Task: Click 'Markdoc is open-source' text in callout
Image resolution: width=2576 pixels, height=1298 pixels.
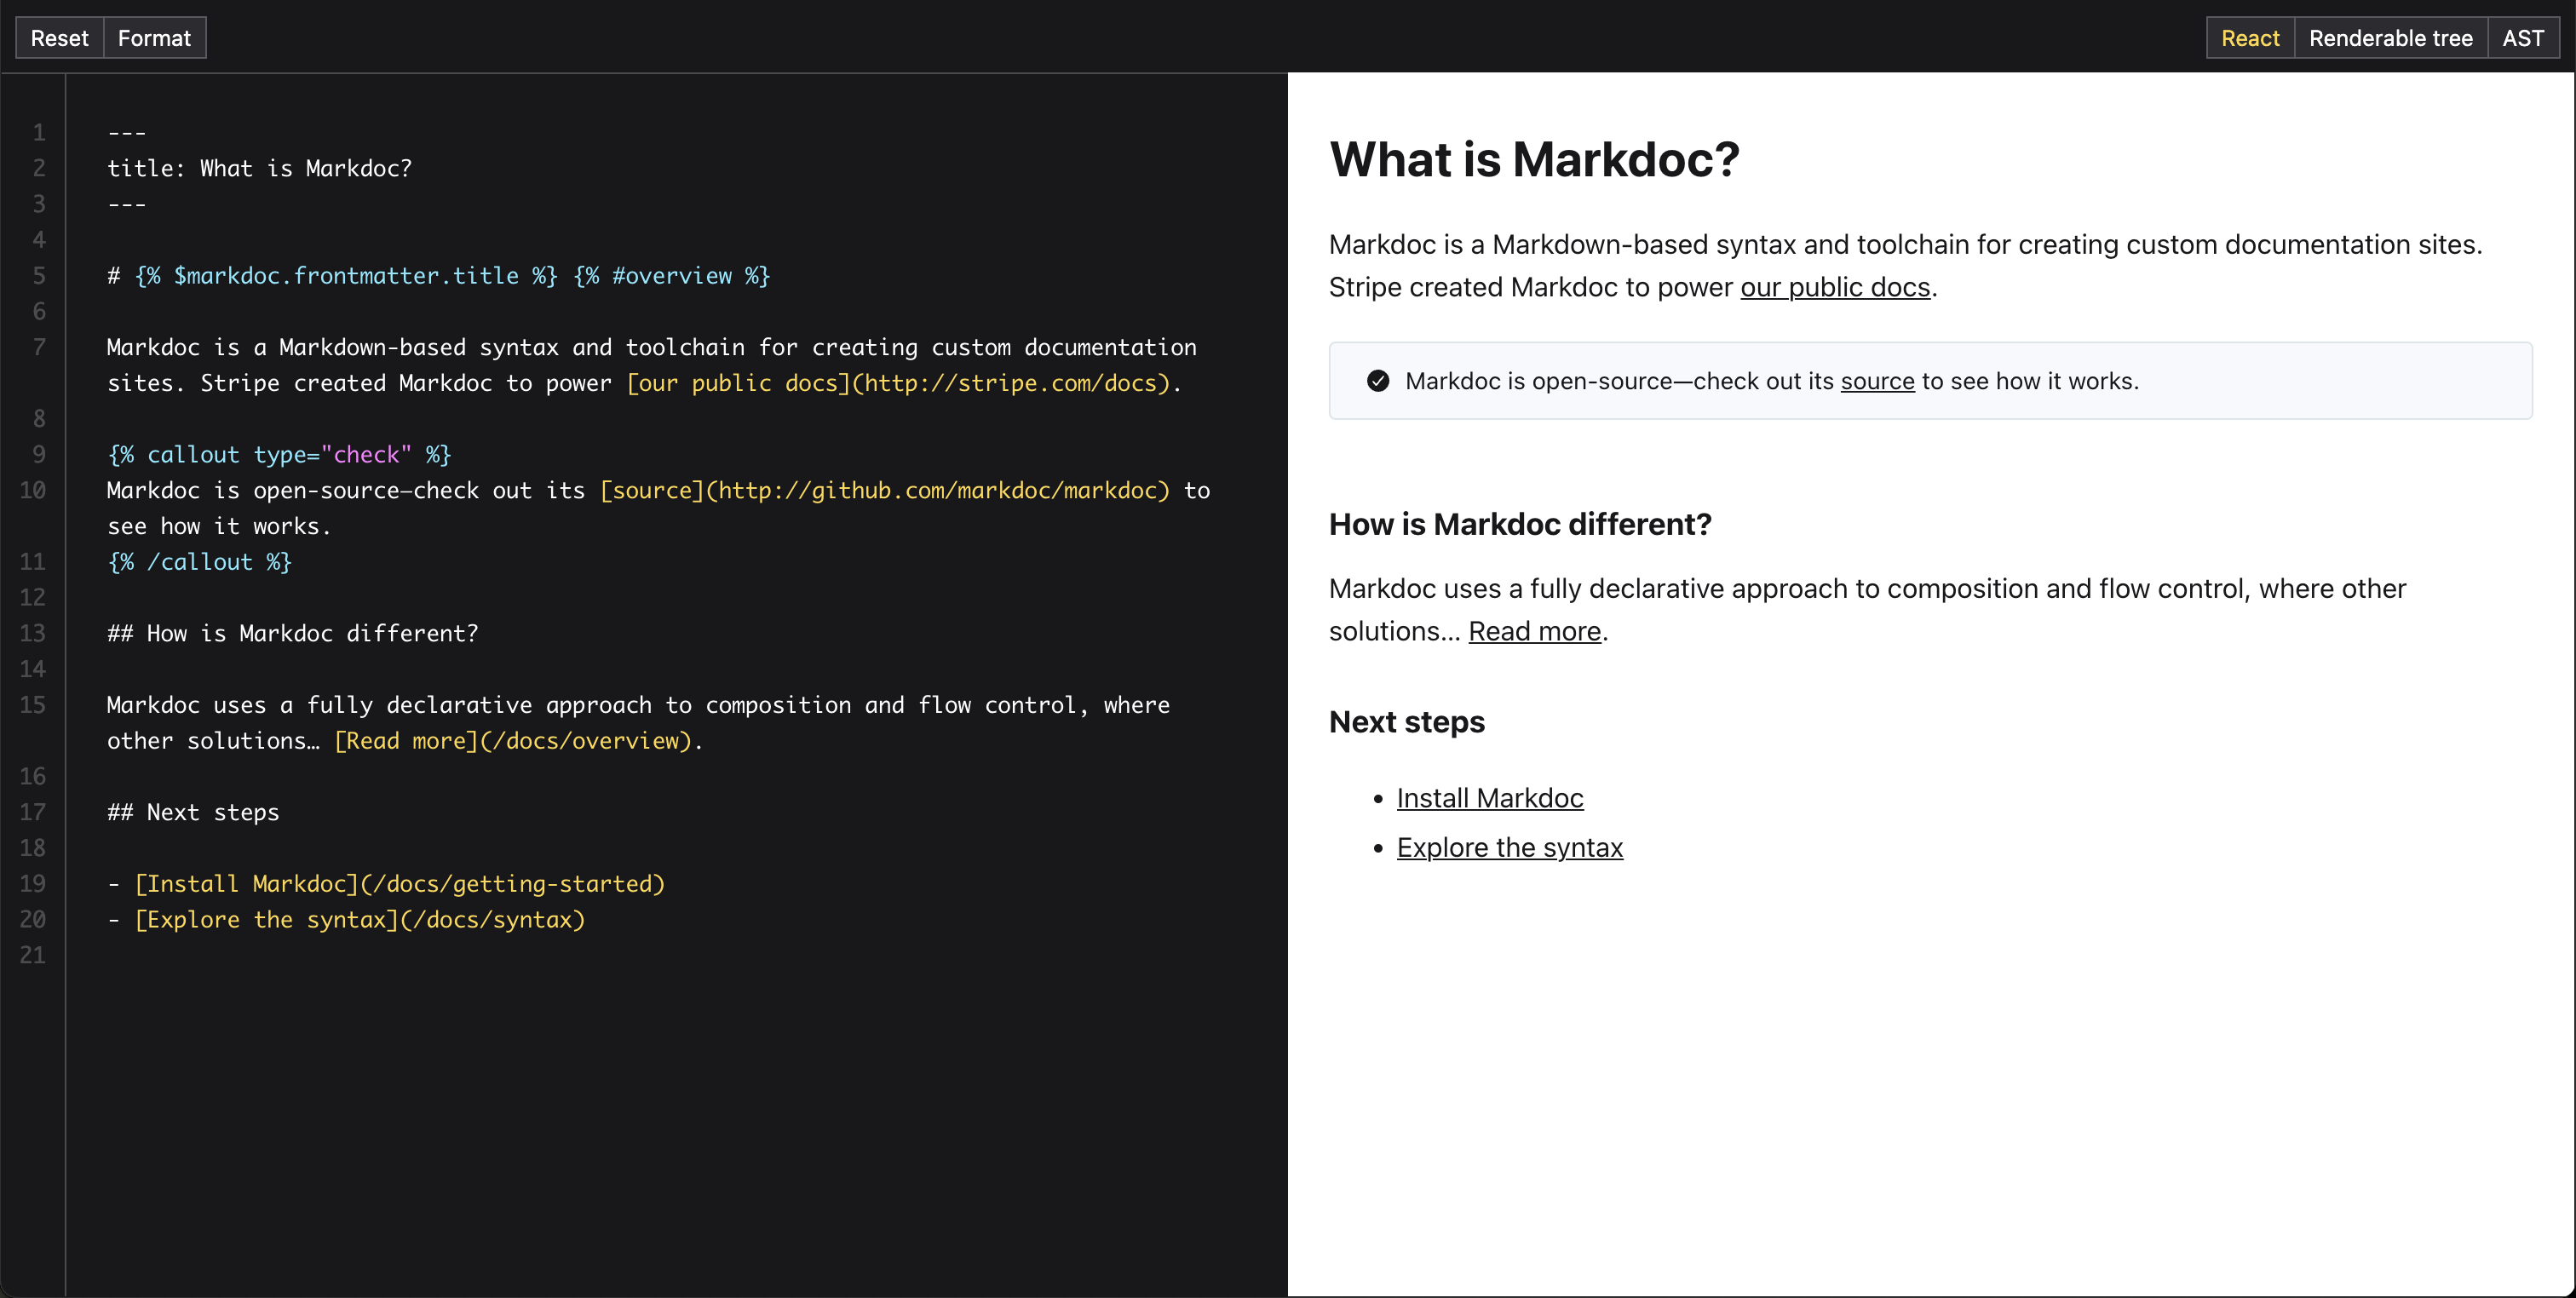Action: coord(1772,381)
